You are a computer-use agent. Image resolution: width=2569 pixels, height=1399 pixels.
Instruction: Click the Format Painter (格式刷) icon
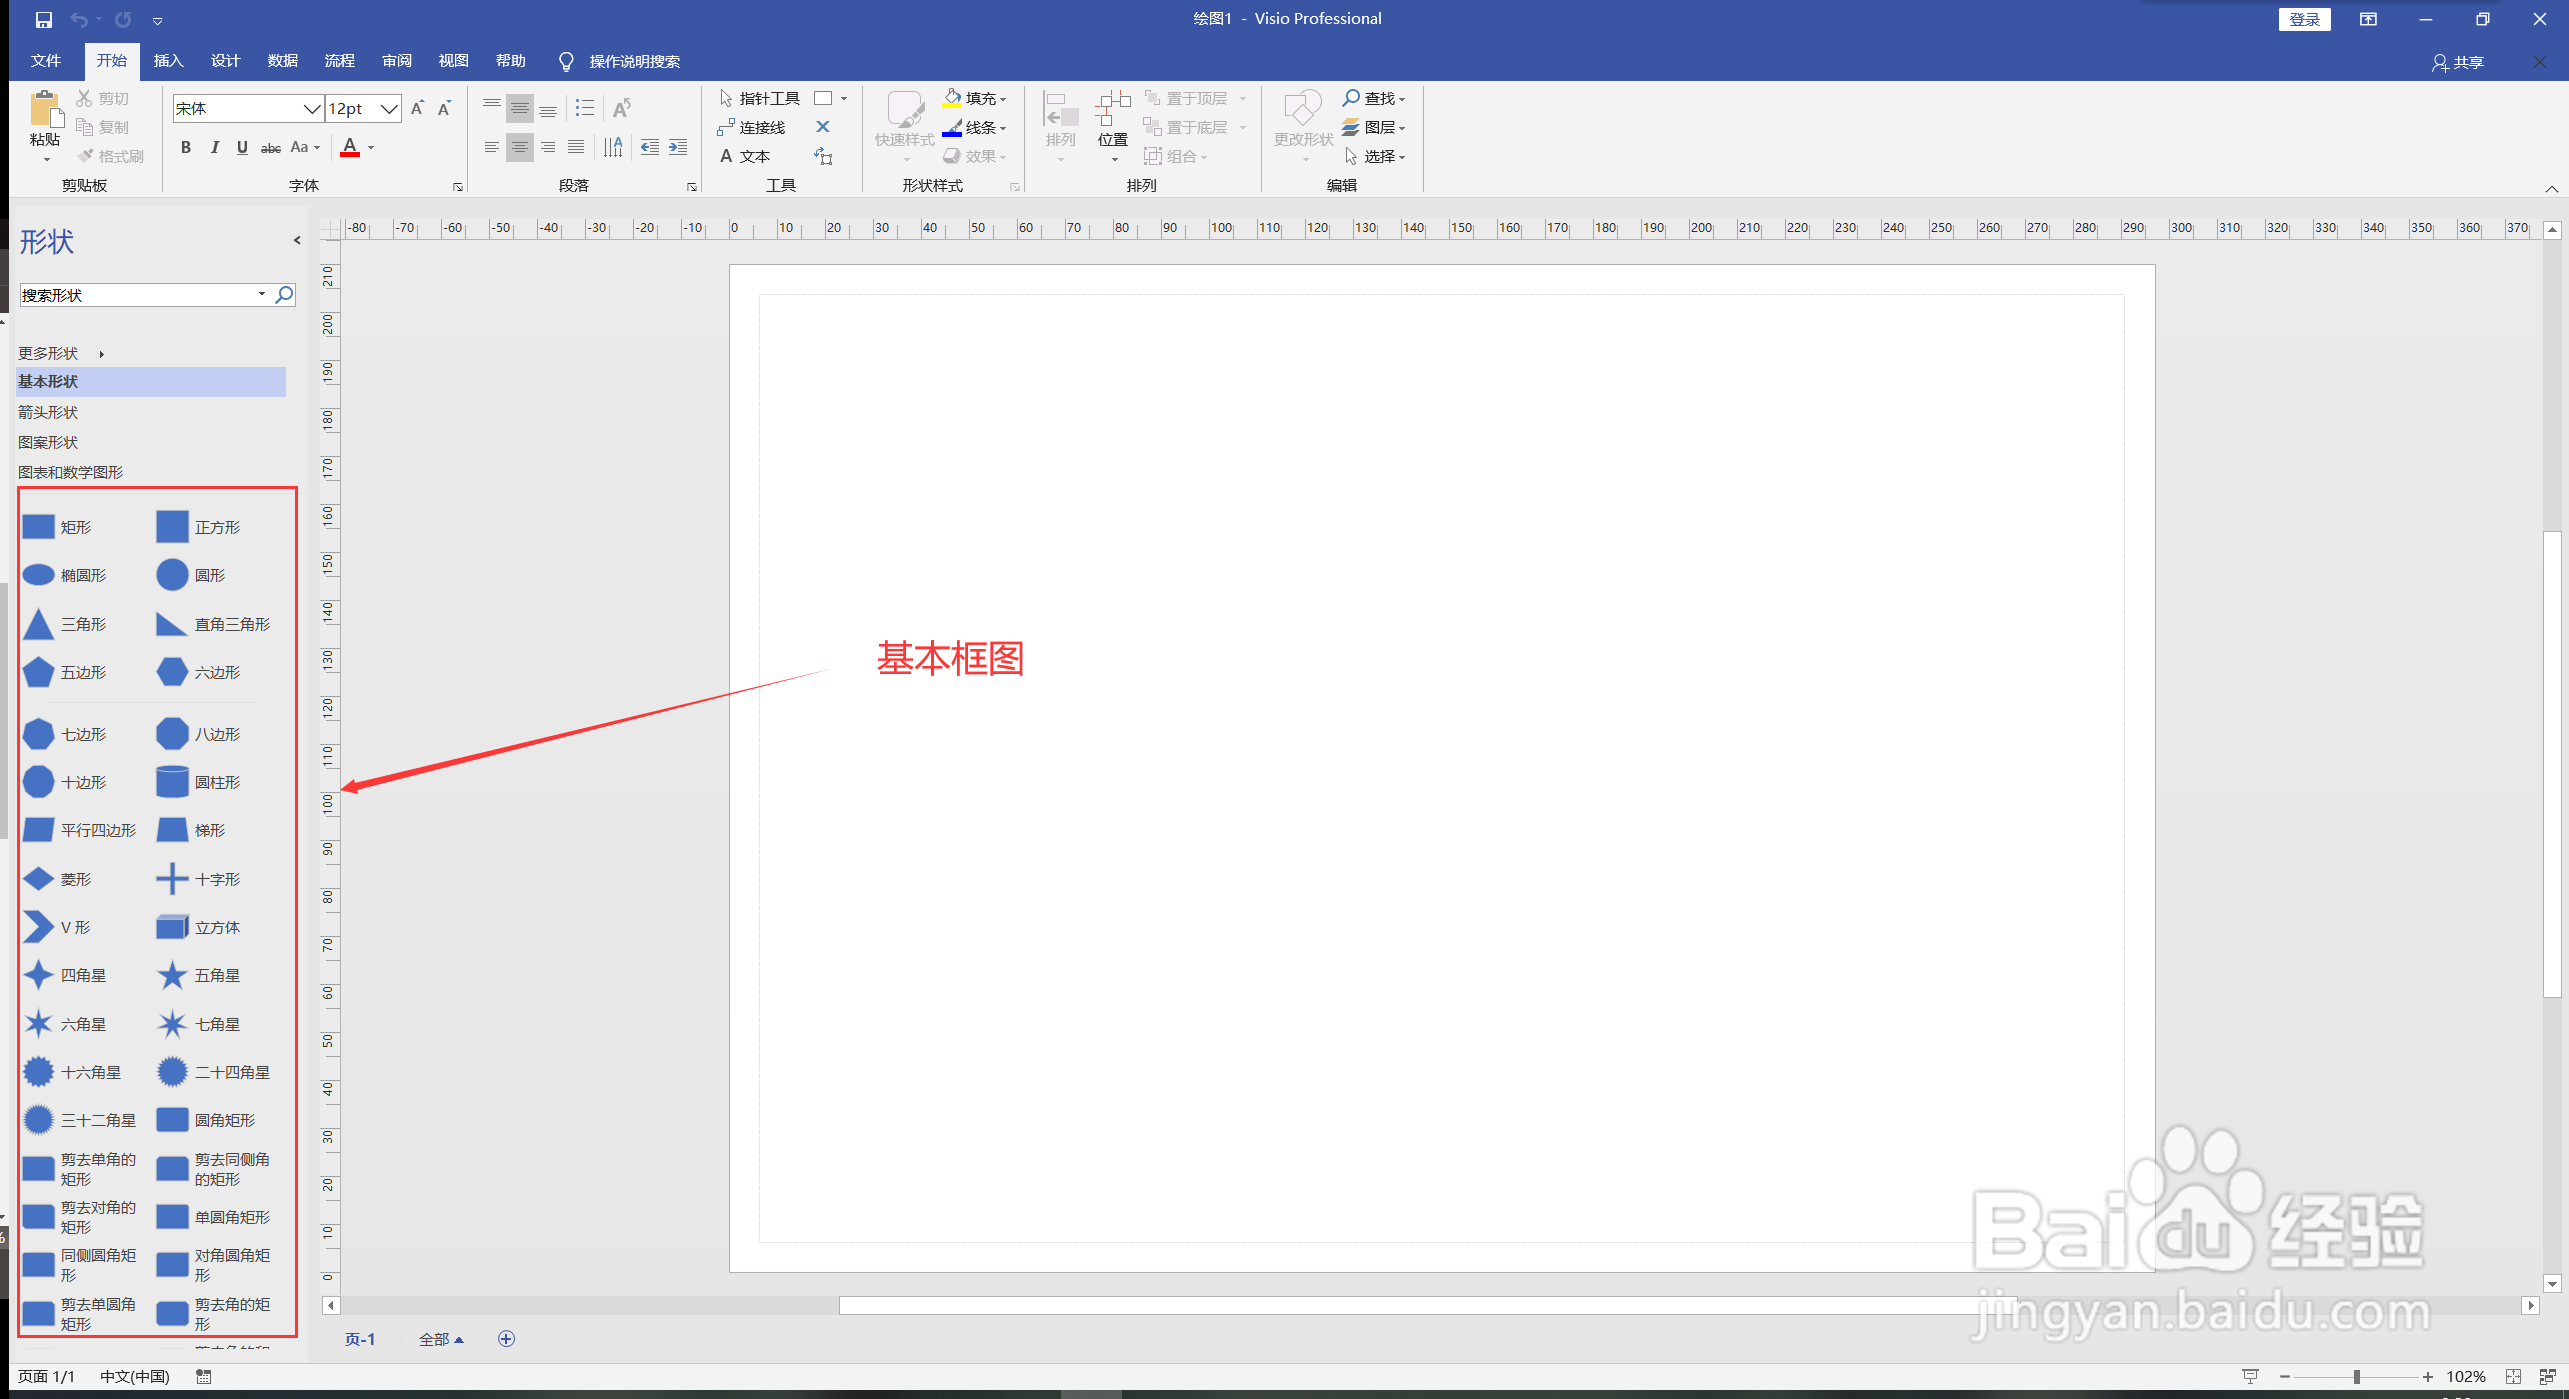(110, 156)
